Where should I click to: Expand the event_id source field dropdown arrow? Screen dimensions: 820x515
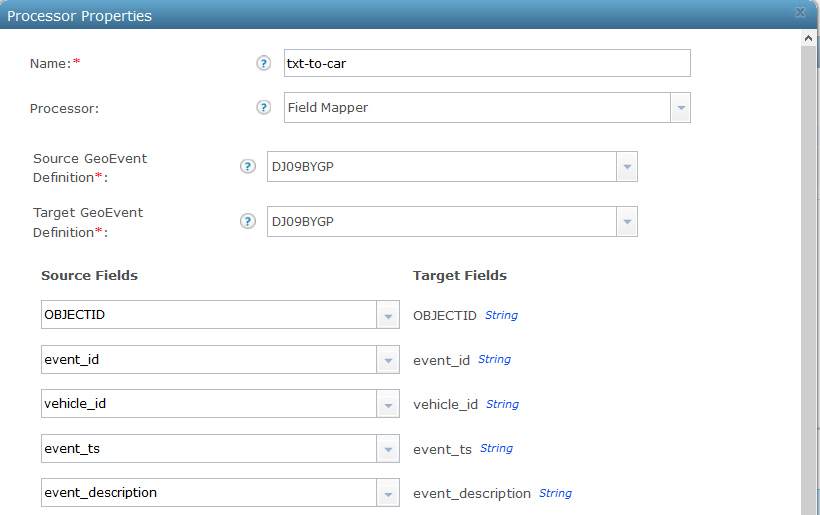coord(388,360)
